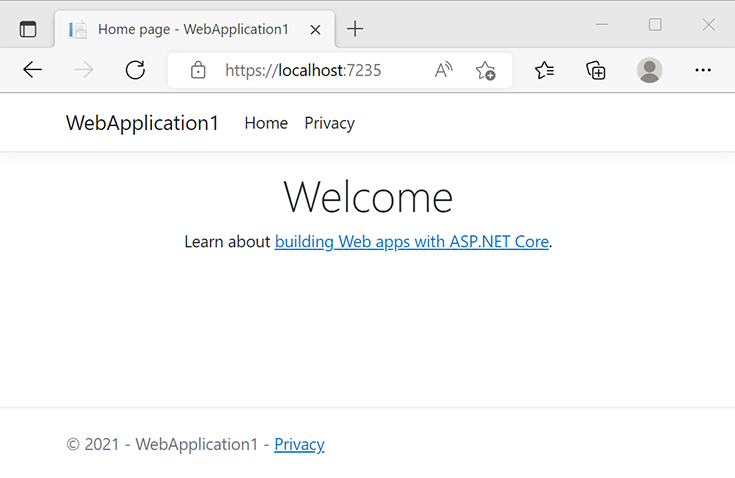Open the Collections icon
This screenshot has width=735, height=478.
point(596,71)
